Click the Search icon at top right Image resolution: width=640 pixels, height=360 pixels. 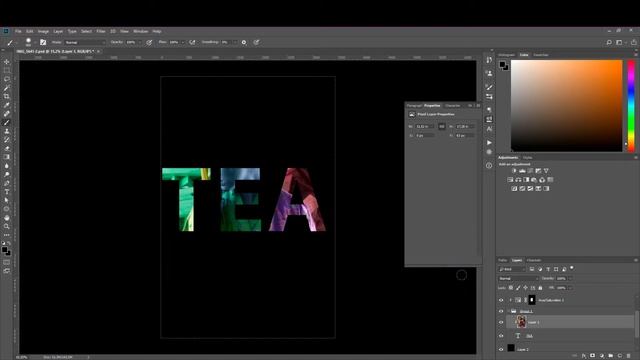tap(609, 42)
